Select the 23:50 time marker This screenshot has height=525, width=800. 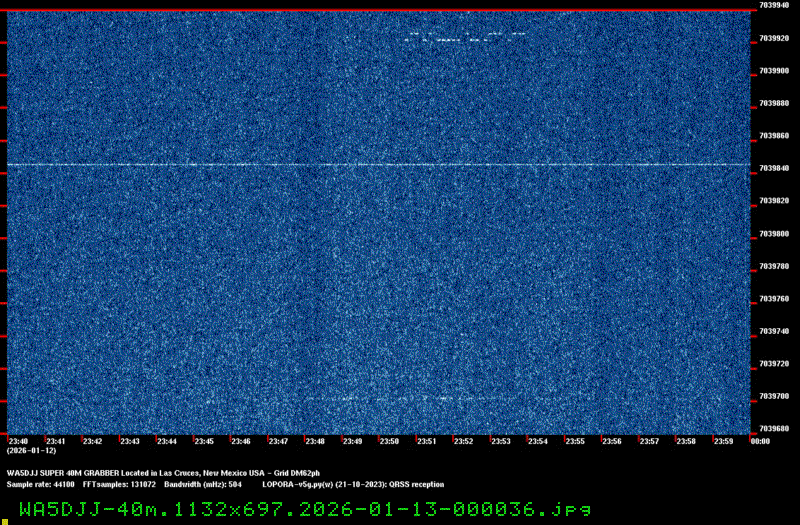coord(389,441)
